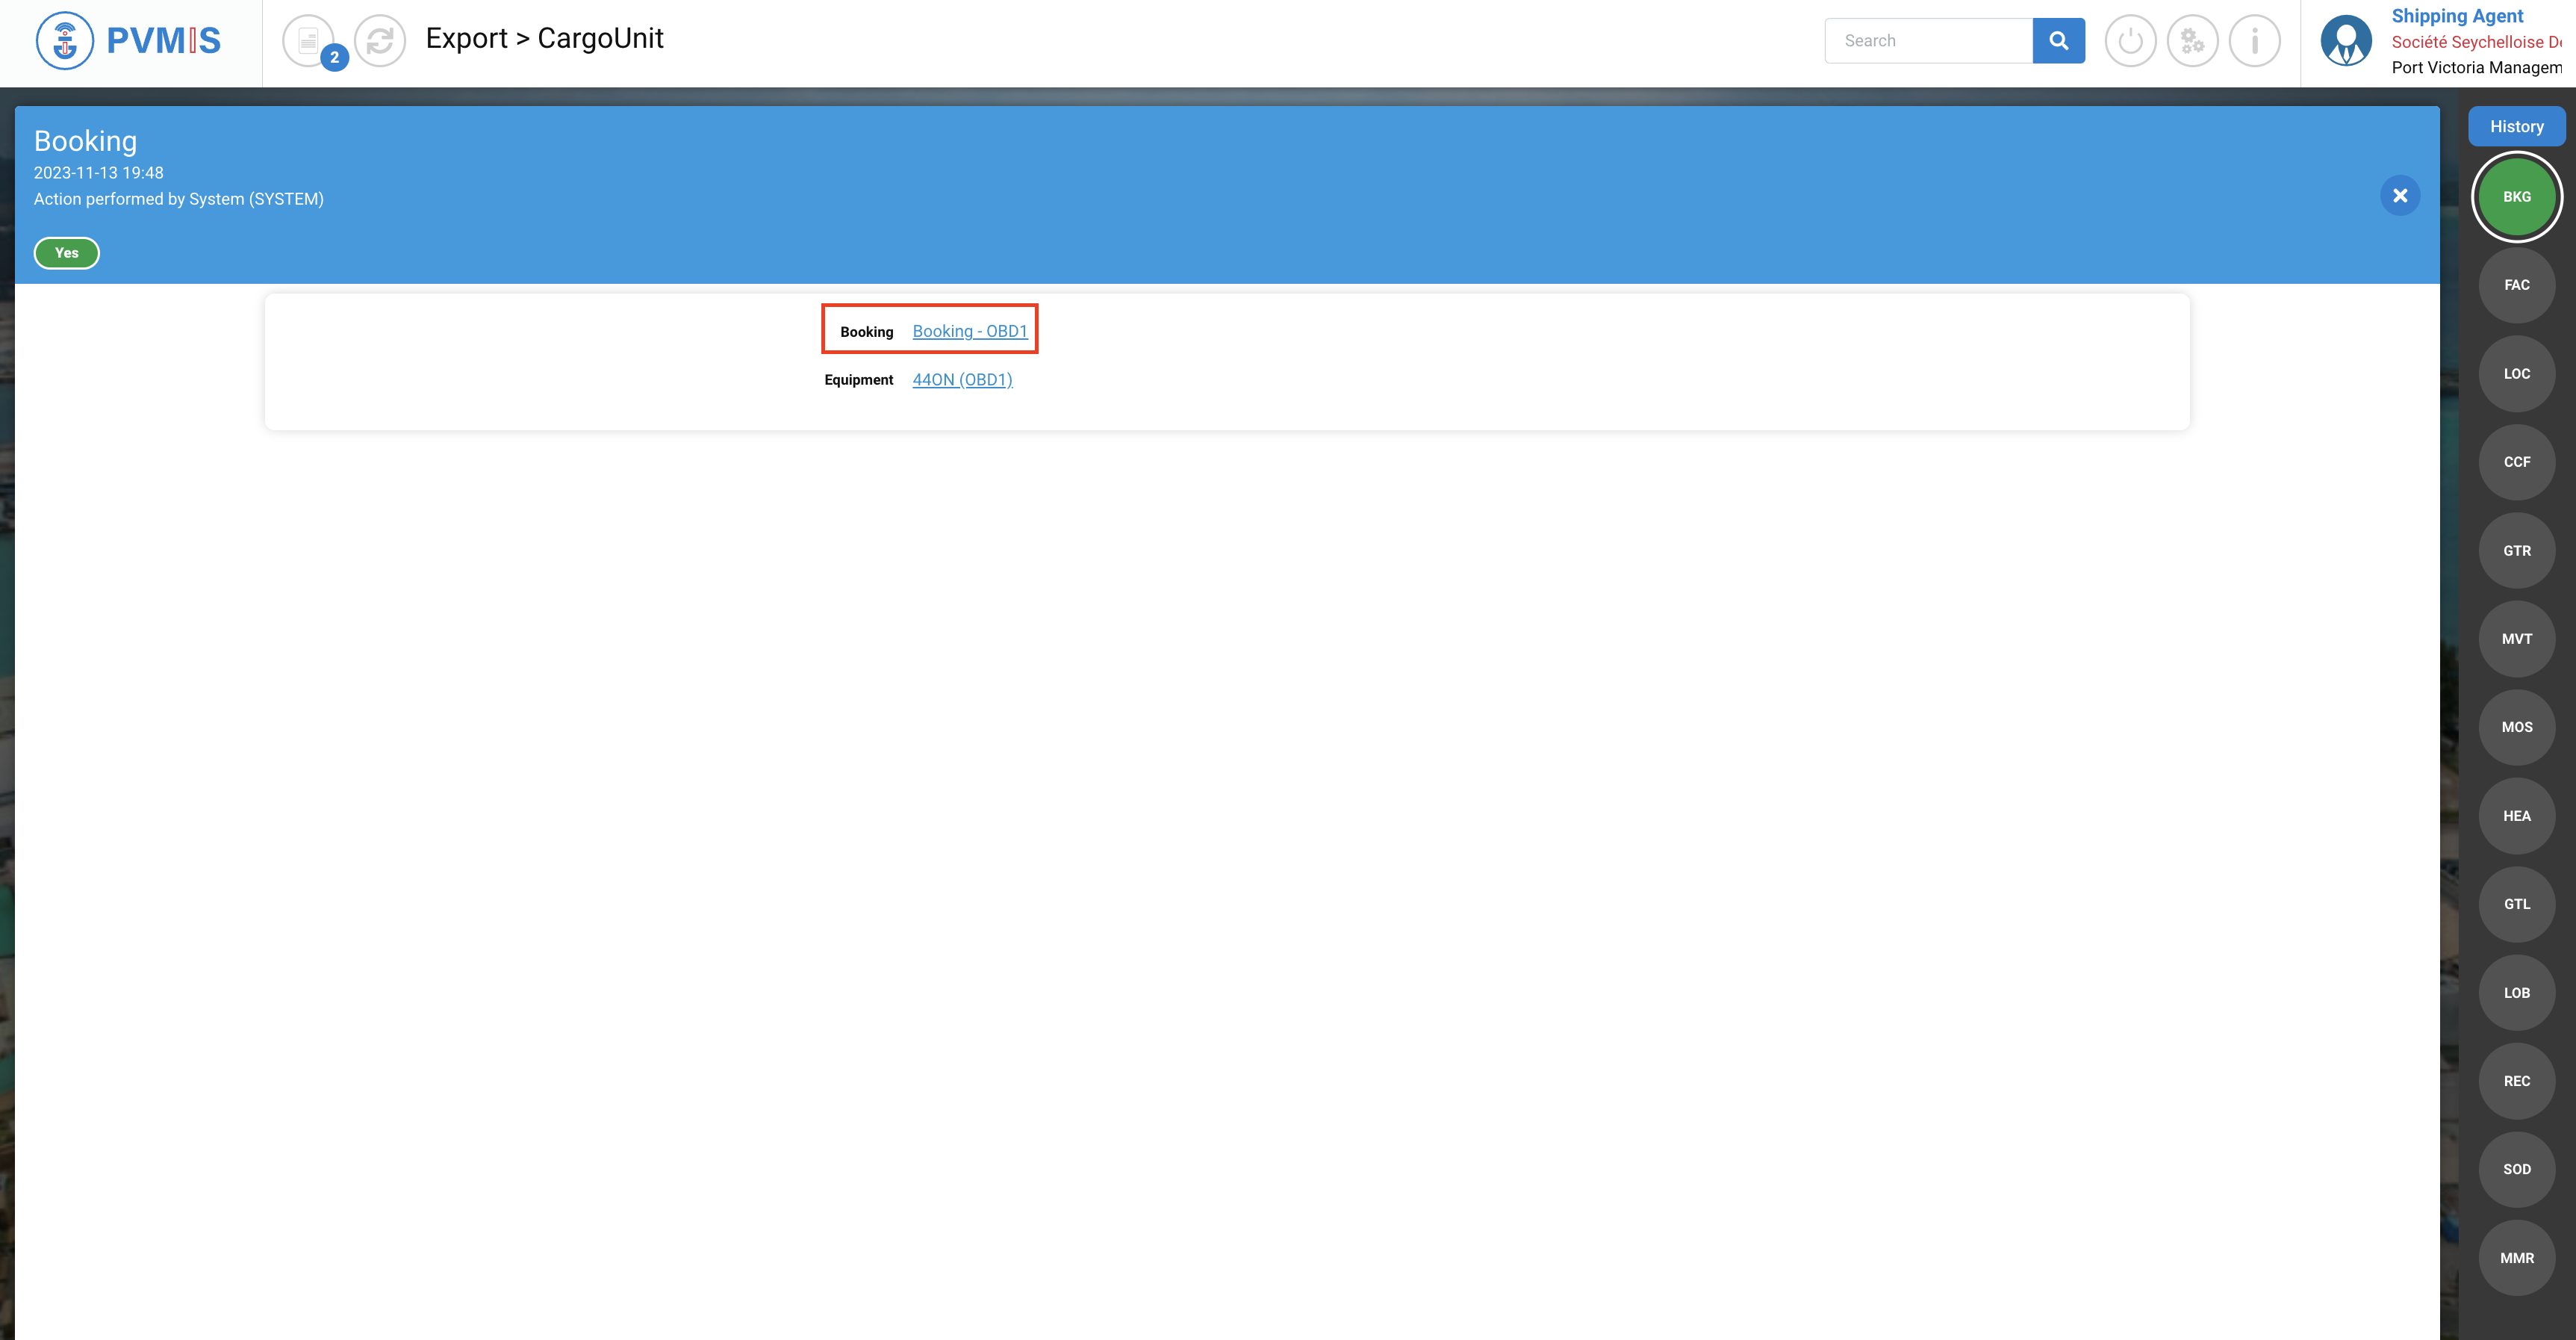Click the green Yes badge

(x=66, y=253)
